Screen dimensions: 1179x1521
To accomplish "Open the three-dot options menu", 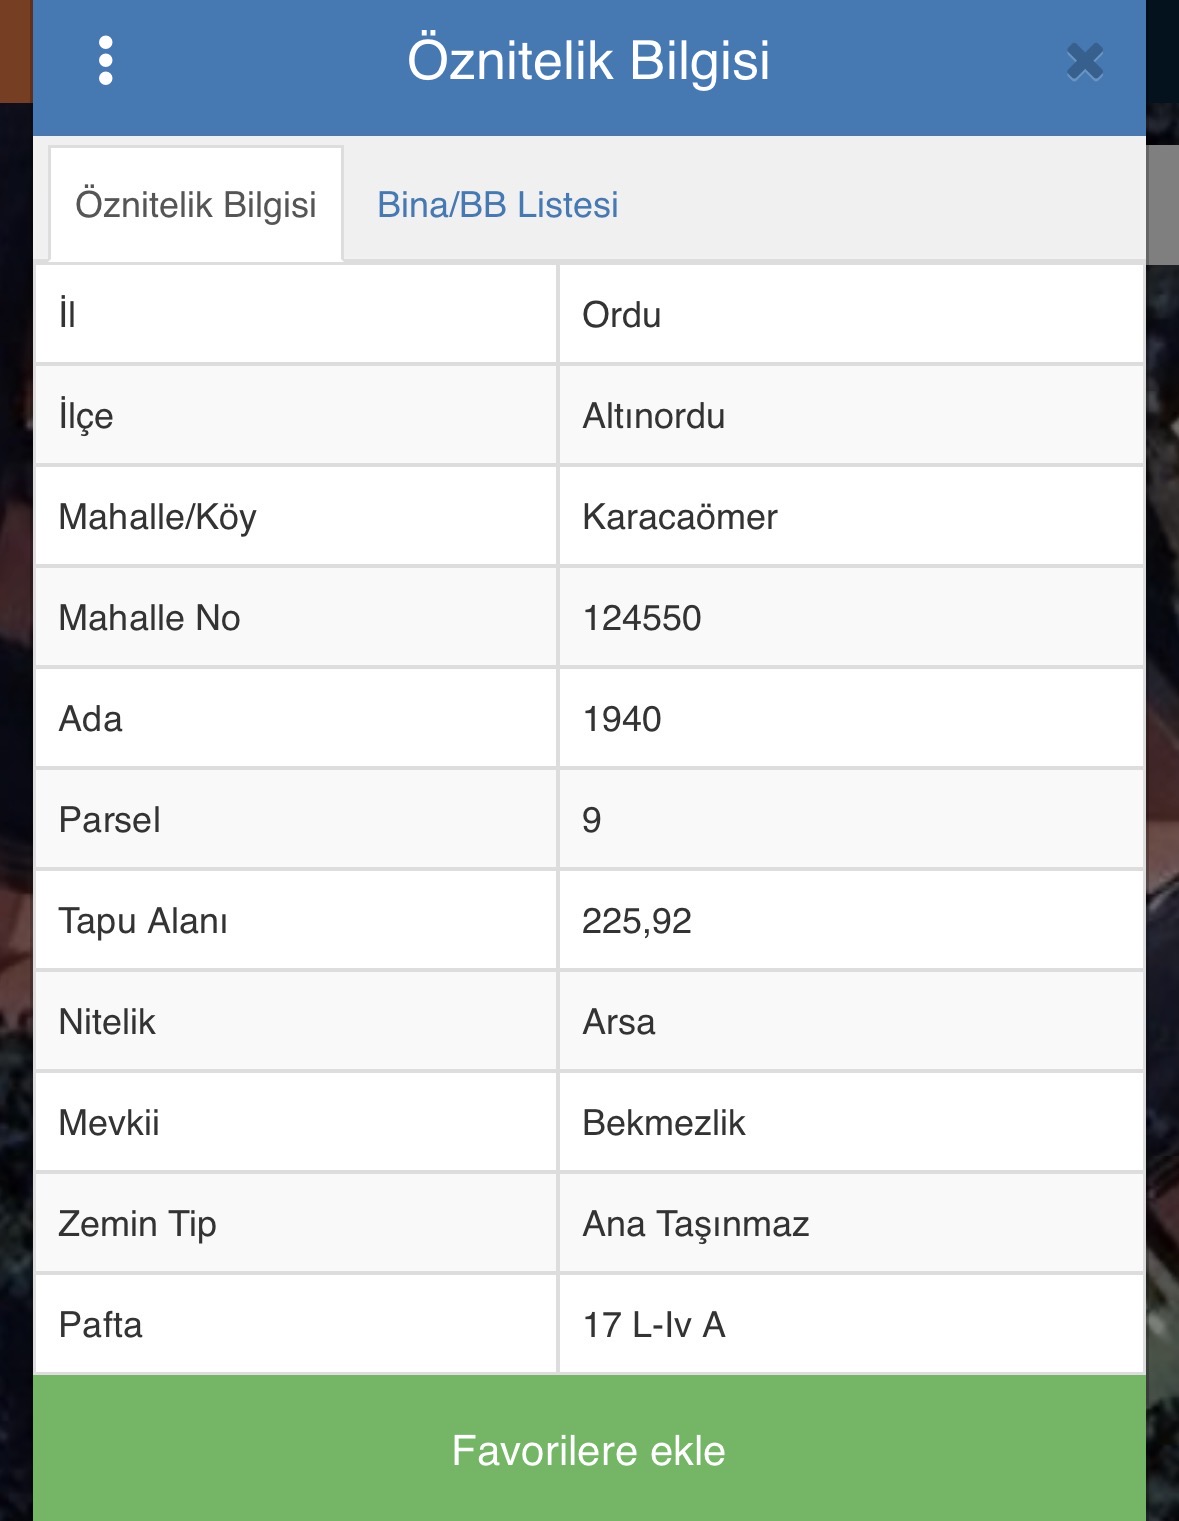I will [106, 61].
